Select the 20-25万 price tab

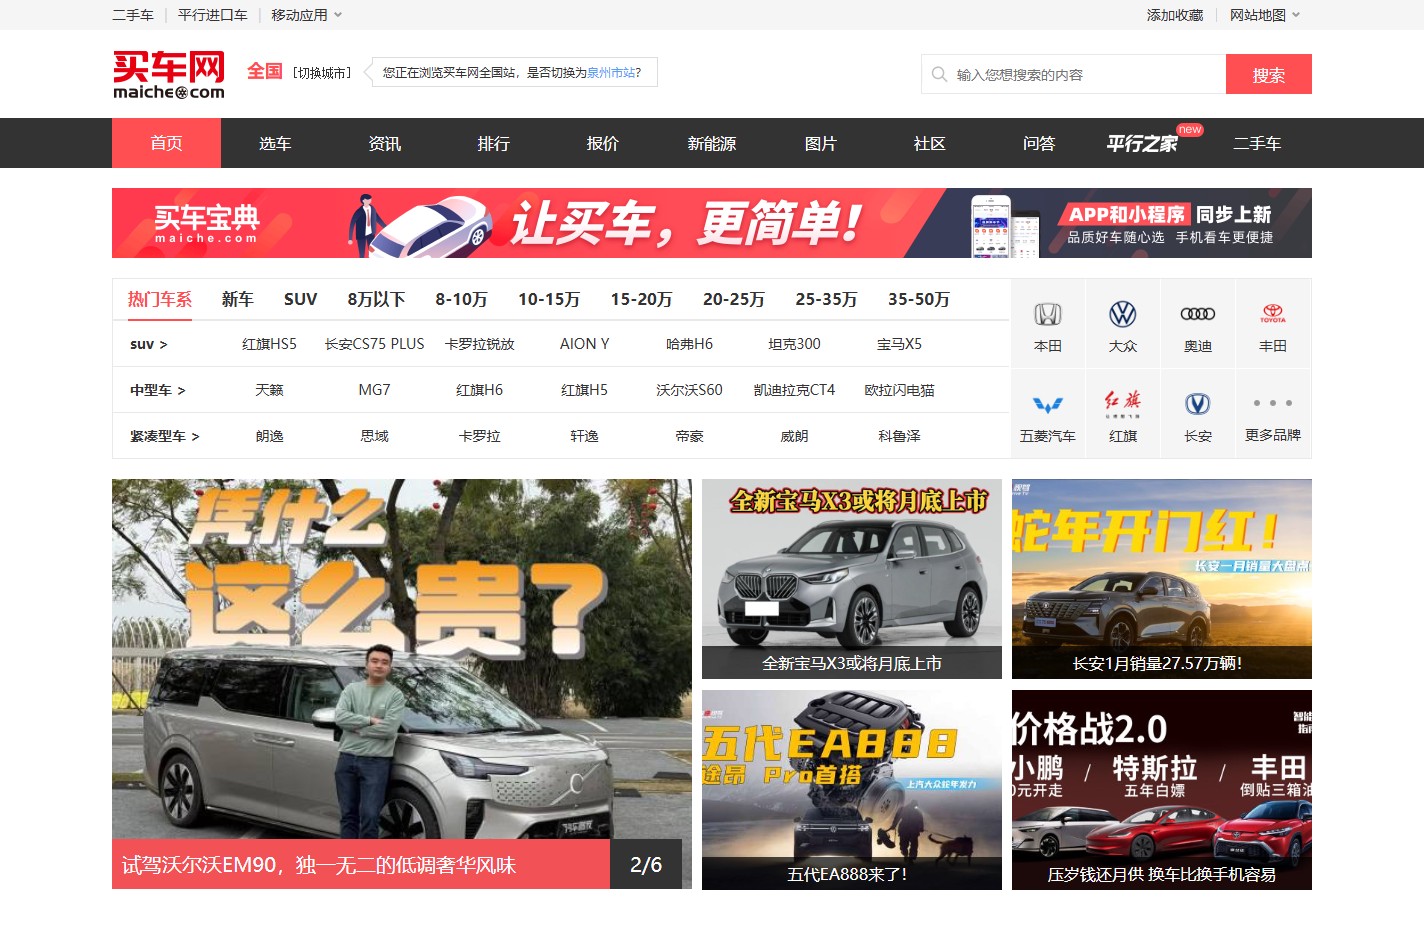point(734,299)
